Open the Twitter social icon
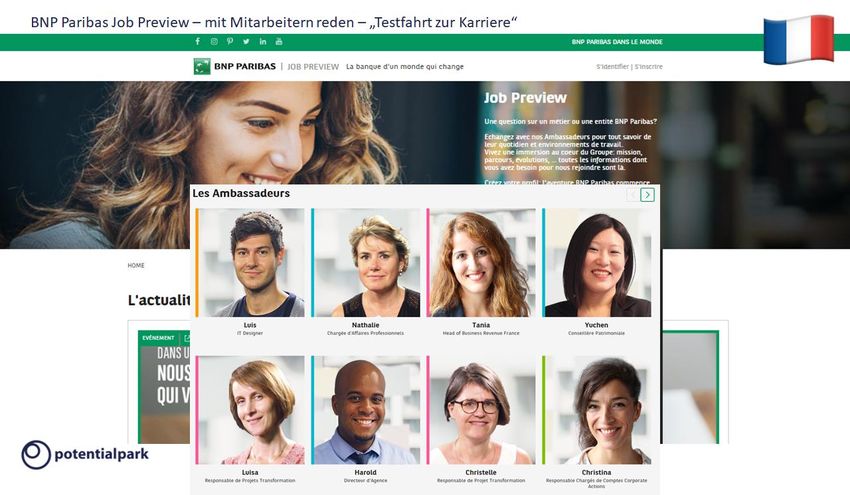Screen dimensions: 850x495 (x=246, y=41)
